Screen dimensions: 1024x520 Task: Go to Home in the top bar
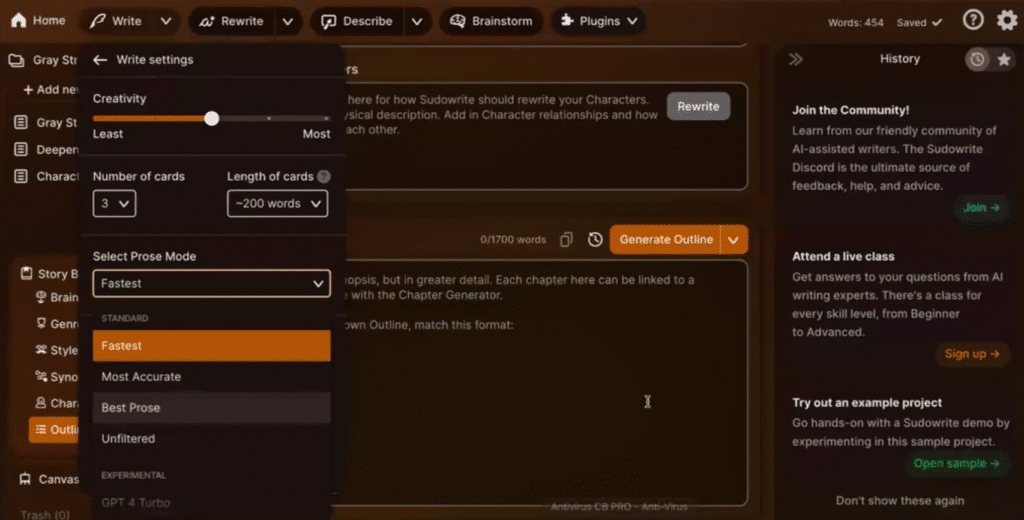click(x=39, y=21)
